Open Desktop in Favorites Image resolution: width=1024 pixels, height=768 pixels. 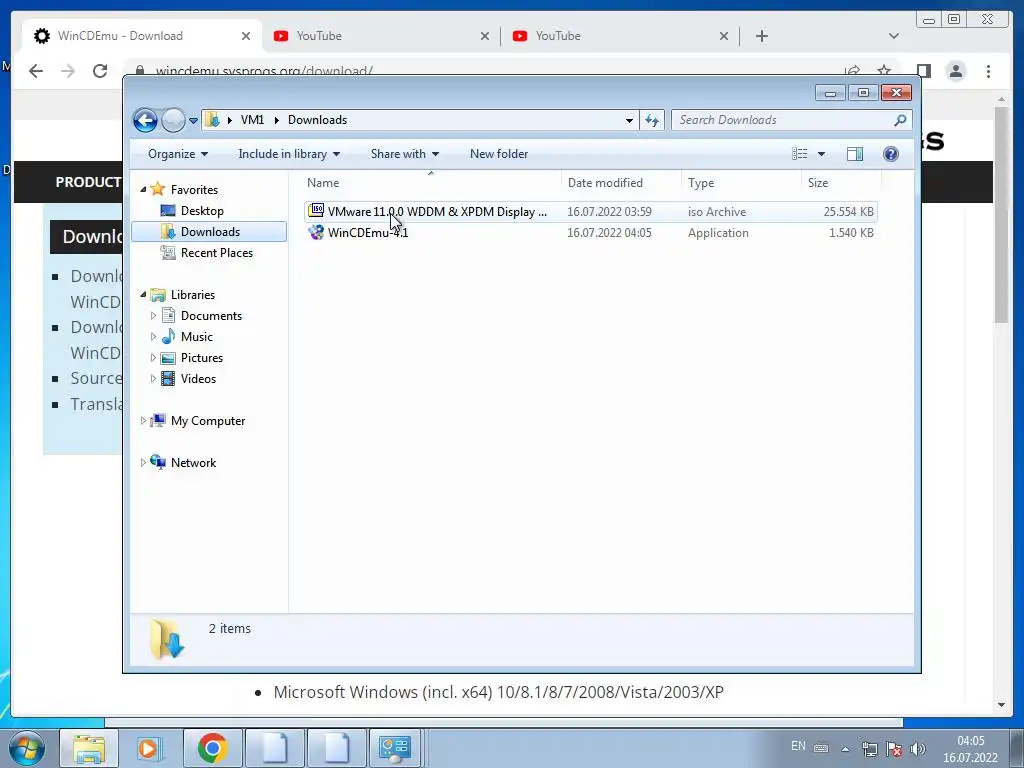point(202,211)
